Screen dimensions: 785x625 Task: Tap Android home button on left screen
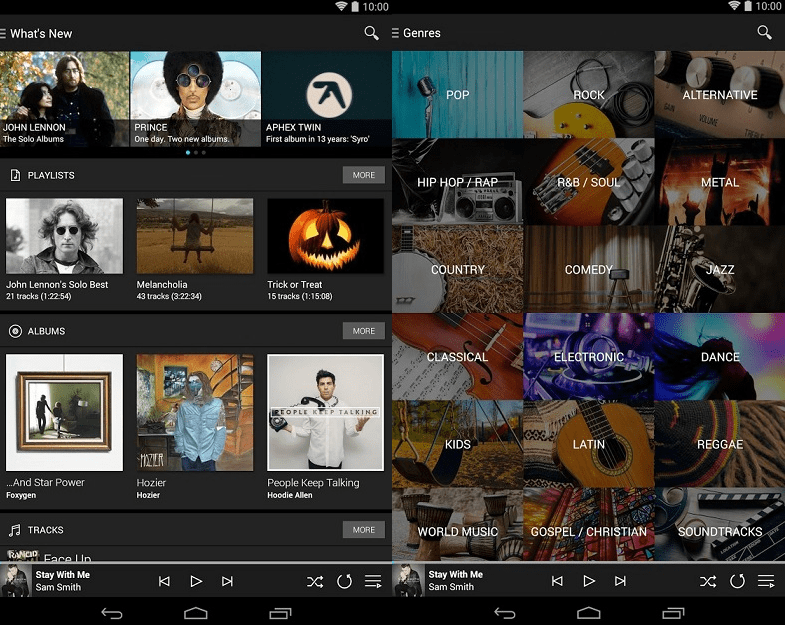coord(196,613)
